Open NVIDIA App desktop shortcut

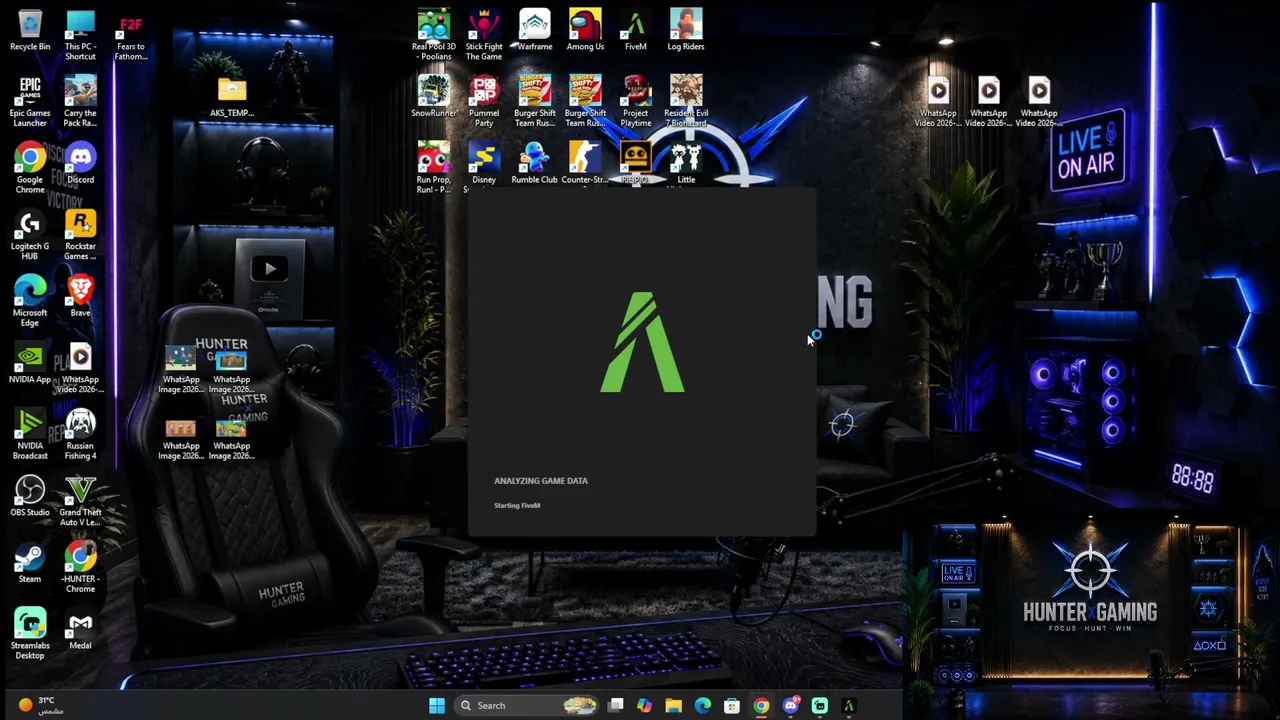coord(30,363)
